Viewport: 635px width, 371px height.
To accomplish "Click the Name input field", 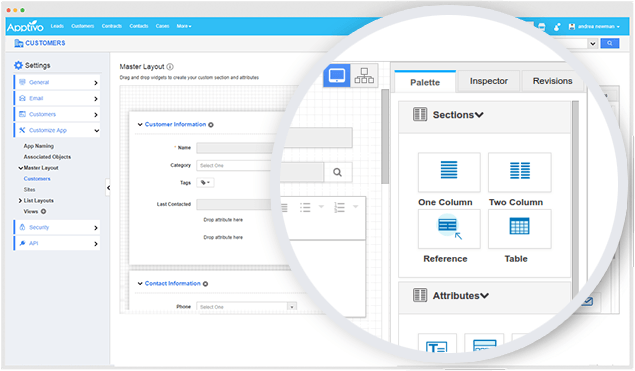I will point(235,148).
